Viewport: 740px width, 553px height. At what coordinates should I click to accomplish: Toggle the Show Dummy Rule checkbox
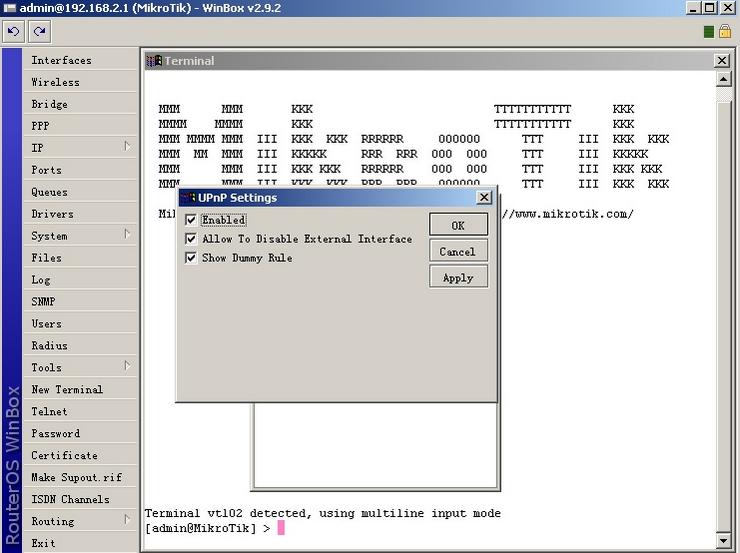[x=191, y=258]
